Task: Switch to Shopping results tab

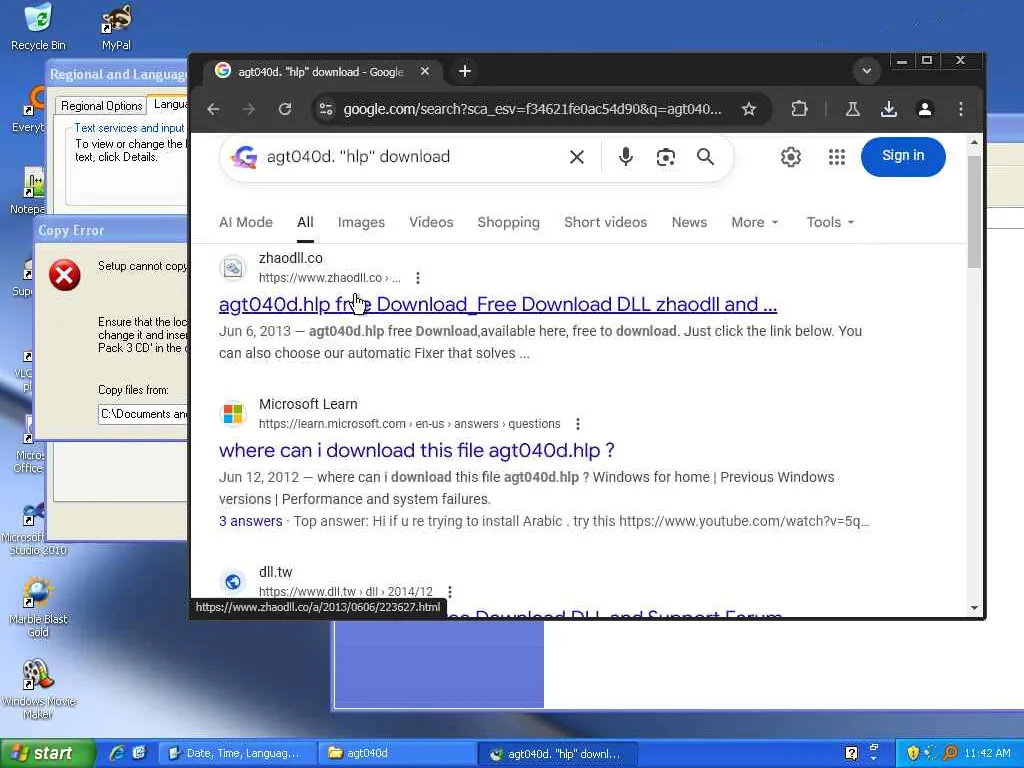Action: [508, 222]
